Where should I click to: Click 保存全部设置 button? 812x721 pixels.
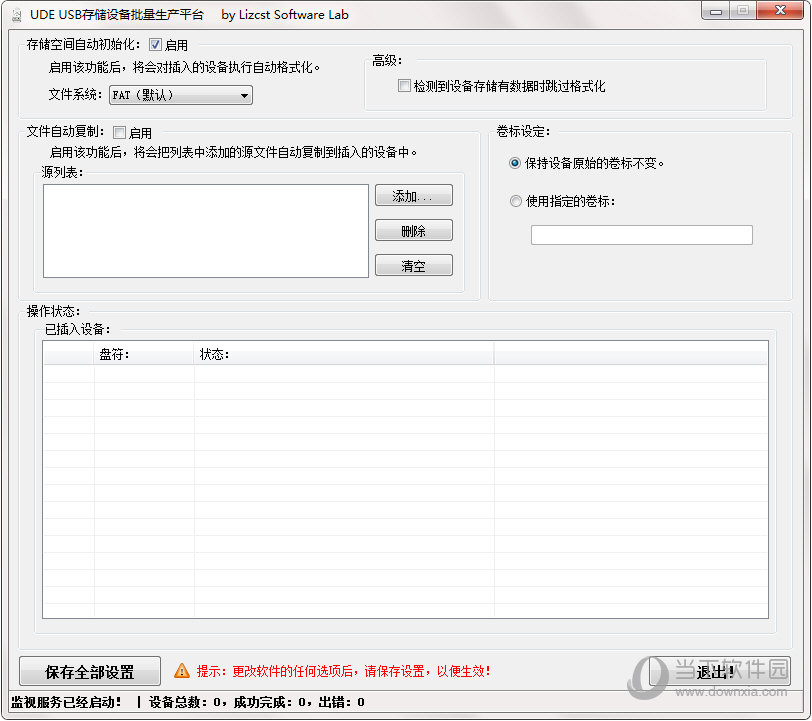tap(90, 672)
